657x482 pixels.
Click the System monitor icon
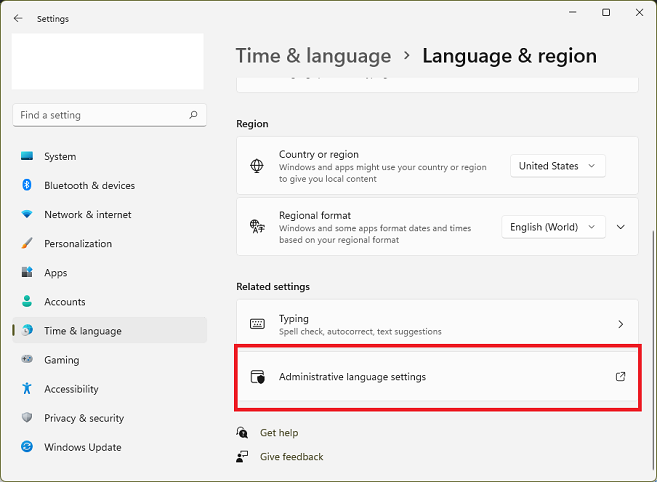pyautogui.click(x=27, y=156)
